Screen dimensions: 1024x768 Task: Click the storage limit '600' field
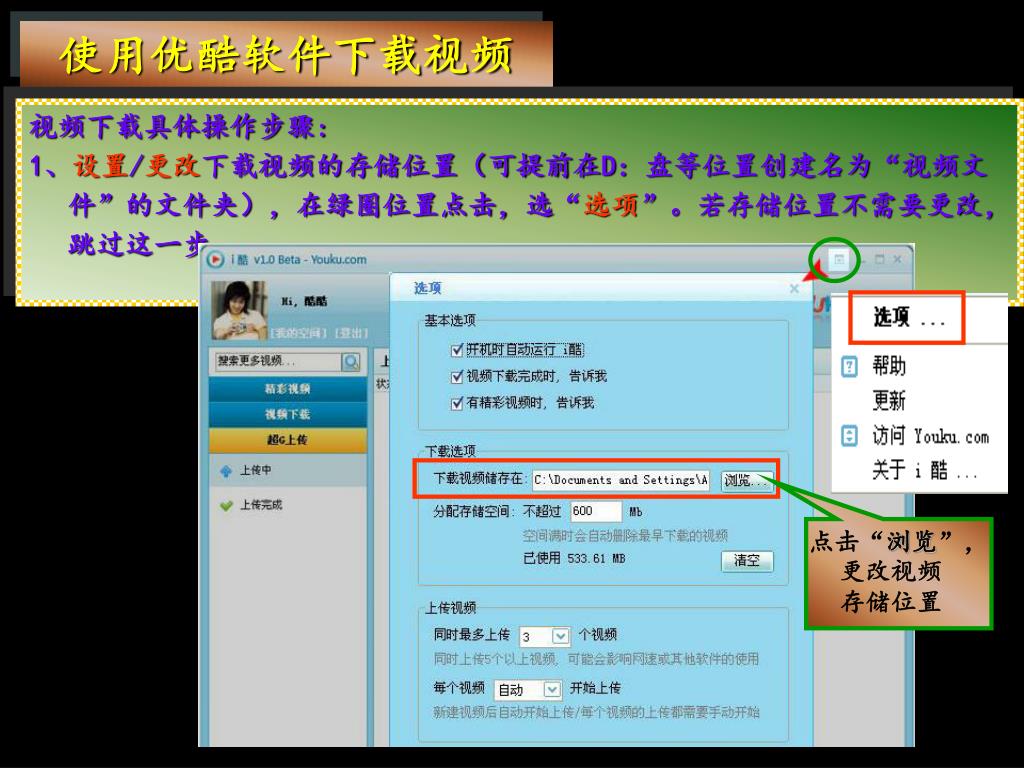coord(596,511)
